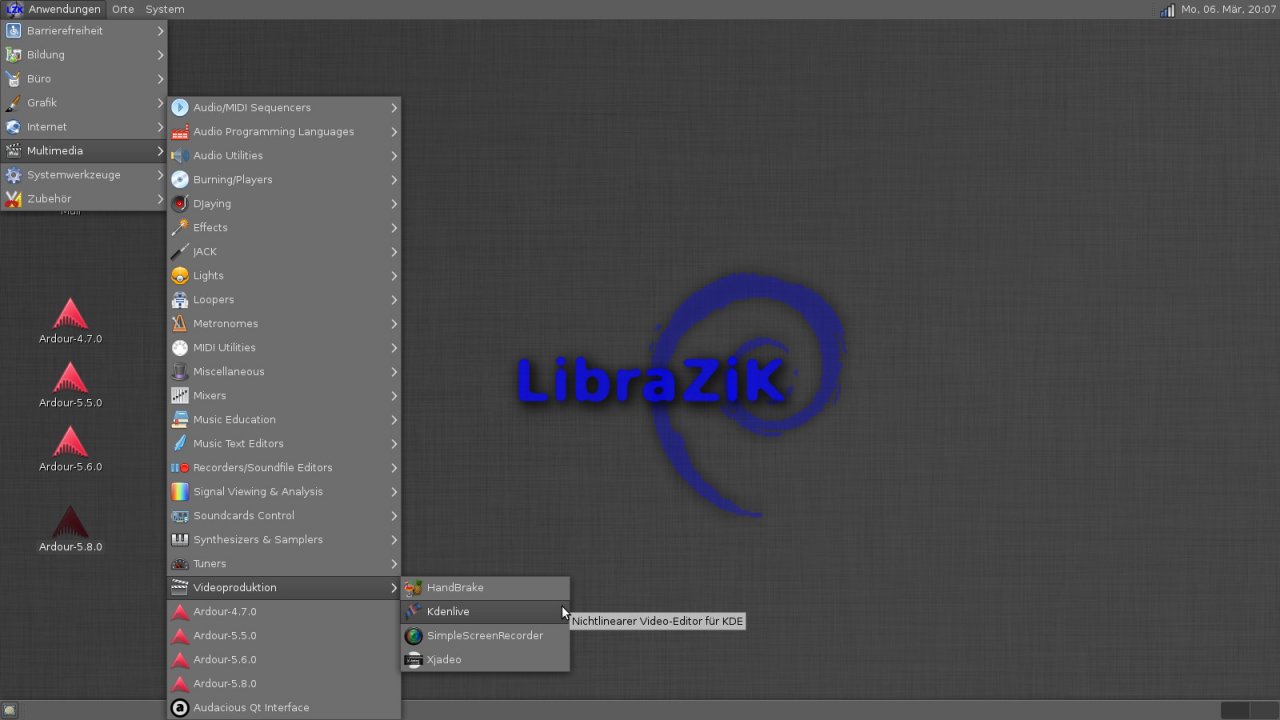Launch Ardour-5.5.0 from the Multimedia menu
Screen dimensions: 1280x720
coord(284,636)
